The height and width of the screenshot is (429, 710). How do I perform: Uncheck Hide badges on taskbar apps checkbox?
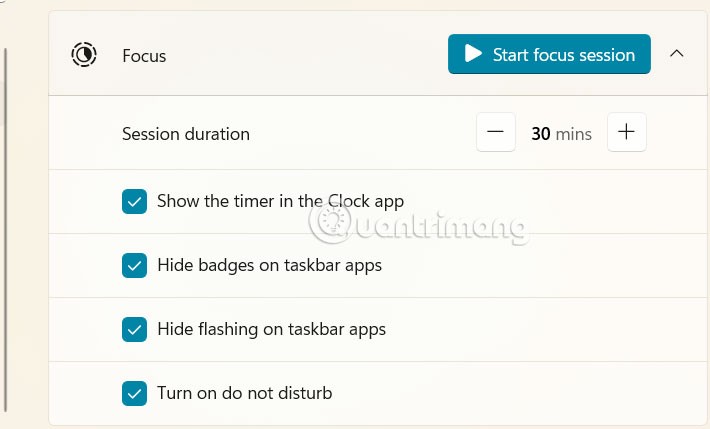[134, 265]
